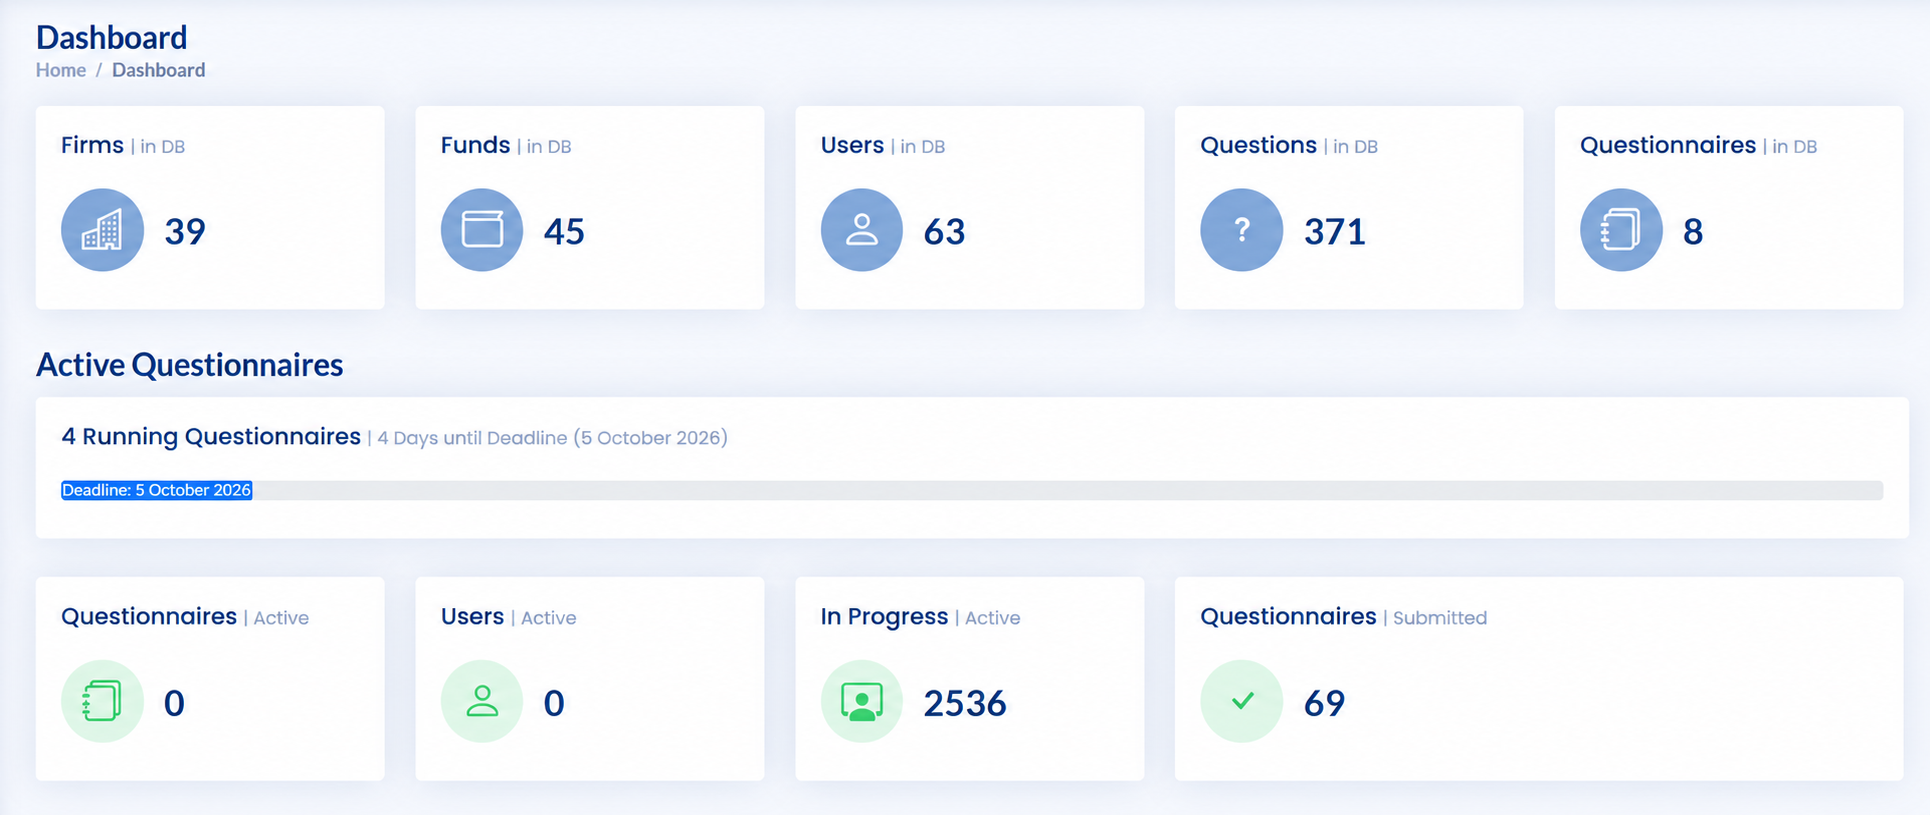The image size is (1930, 815).
Task: Click the Questionnaires notebook icon in DB
Action: [1621, 230]
